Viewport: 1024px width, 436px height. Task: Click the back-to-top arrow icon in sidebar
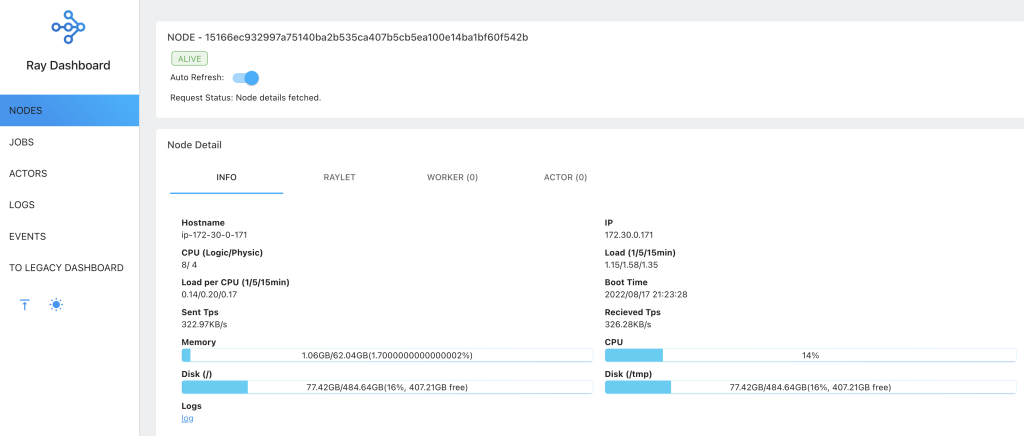[x=25, y=304]
